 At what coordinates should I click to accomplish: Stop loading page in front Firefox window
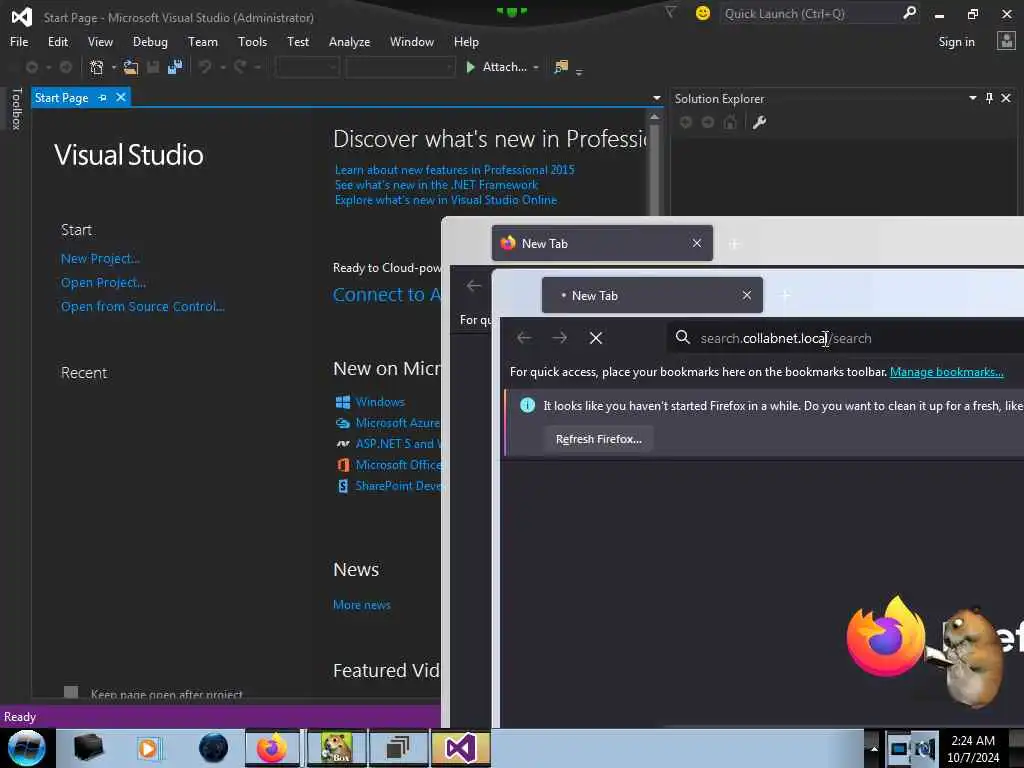point(596,338)
